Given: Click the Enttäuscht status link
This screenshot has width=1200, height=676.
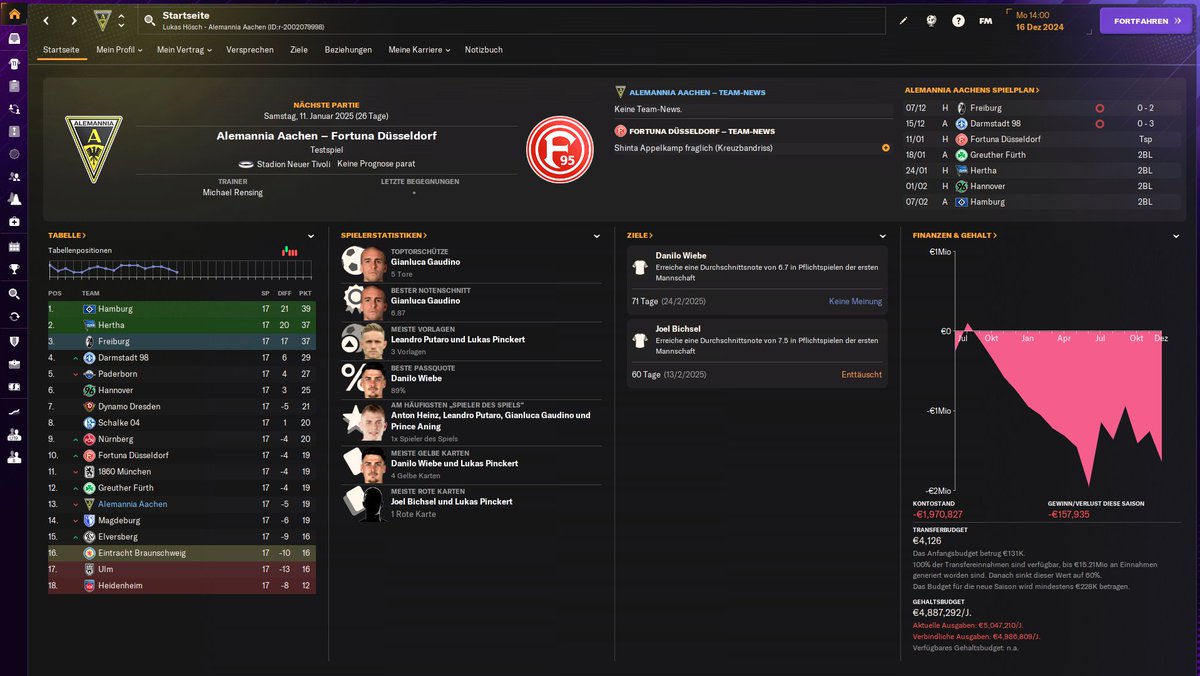Looking at the screenshot, I should pyautogui.click(x=861, y=375).
